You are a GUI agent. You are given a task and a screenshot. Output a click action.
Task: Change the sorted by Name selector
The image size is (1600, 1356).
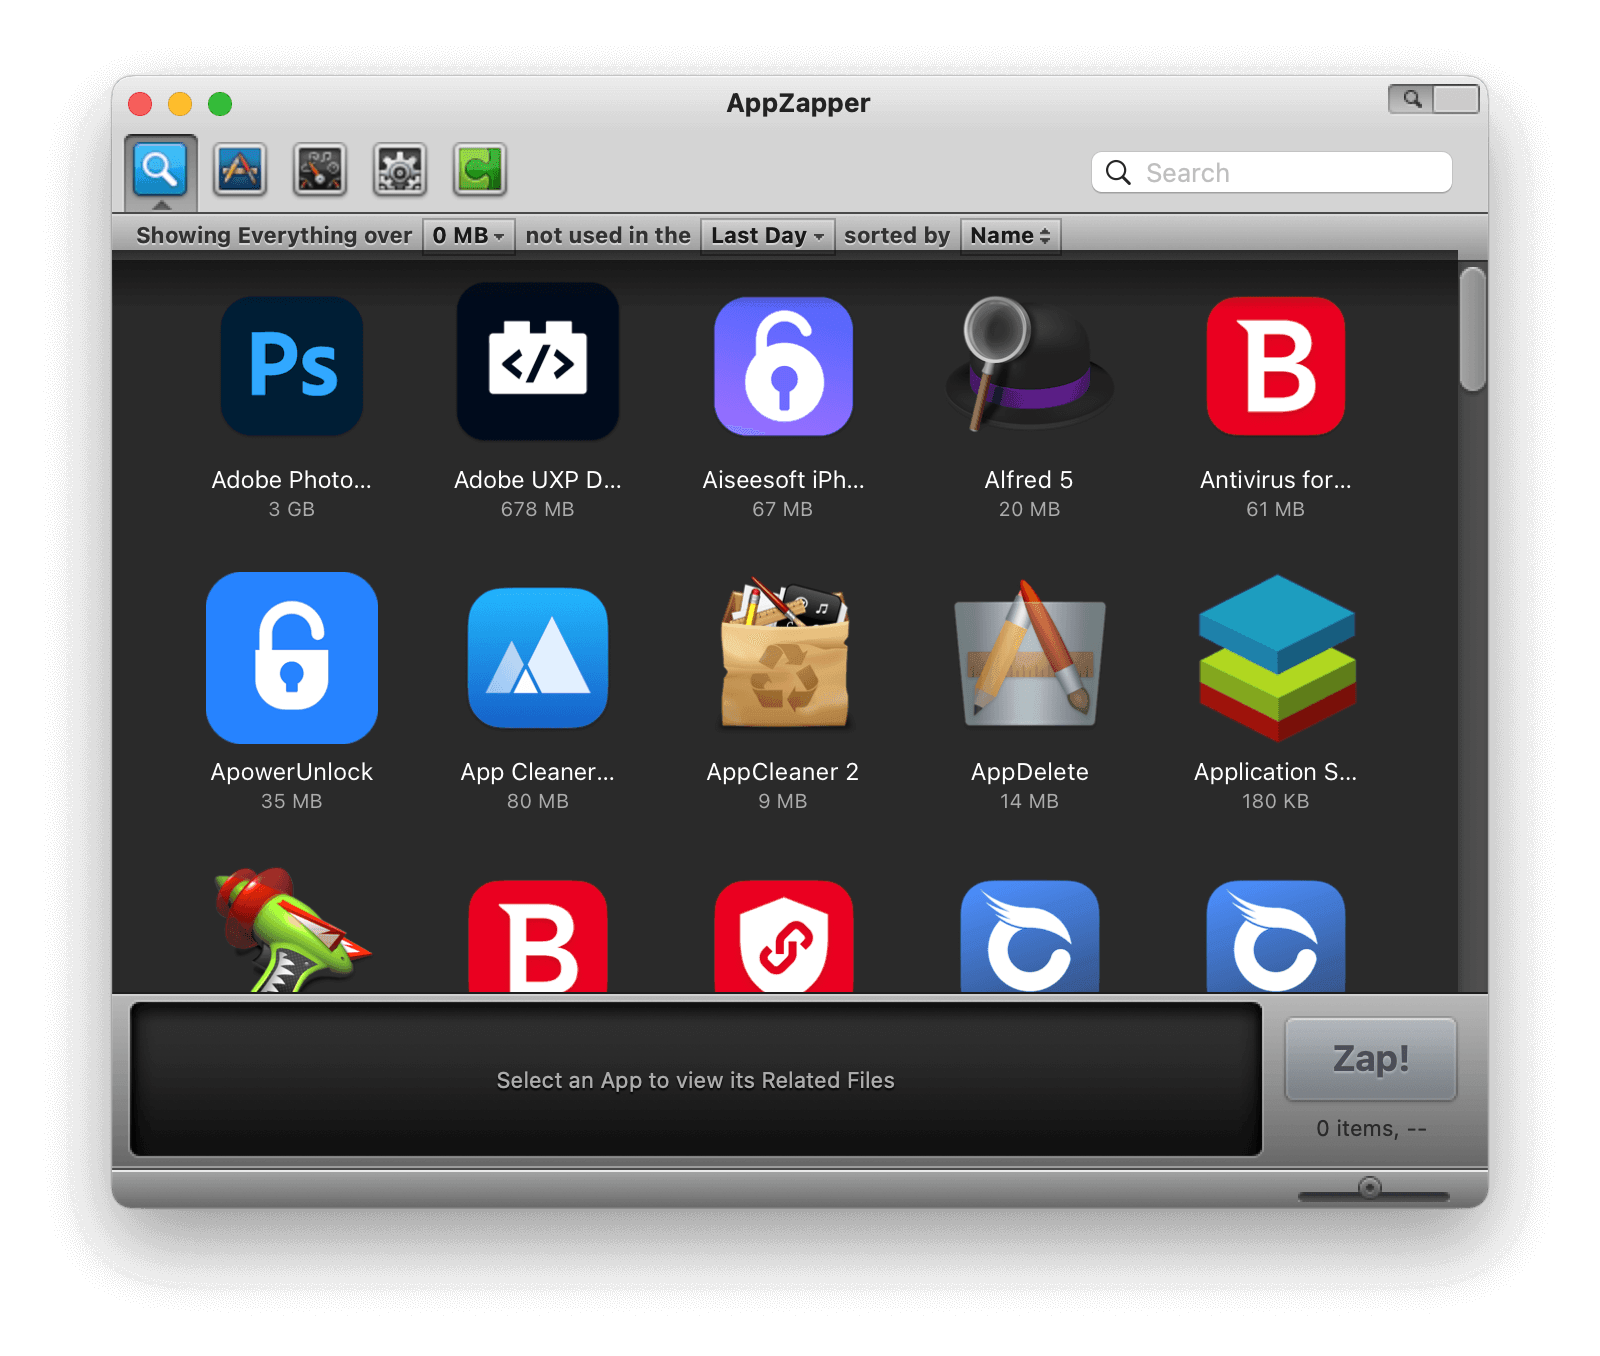pos(1010,236)
